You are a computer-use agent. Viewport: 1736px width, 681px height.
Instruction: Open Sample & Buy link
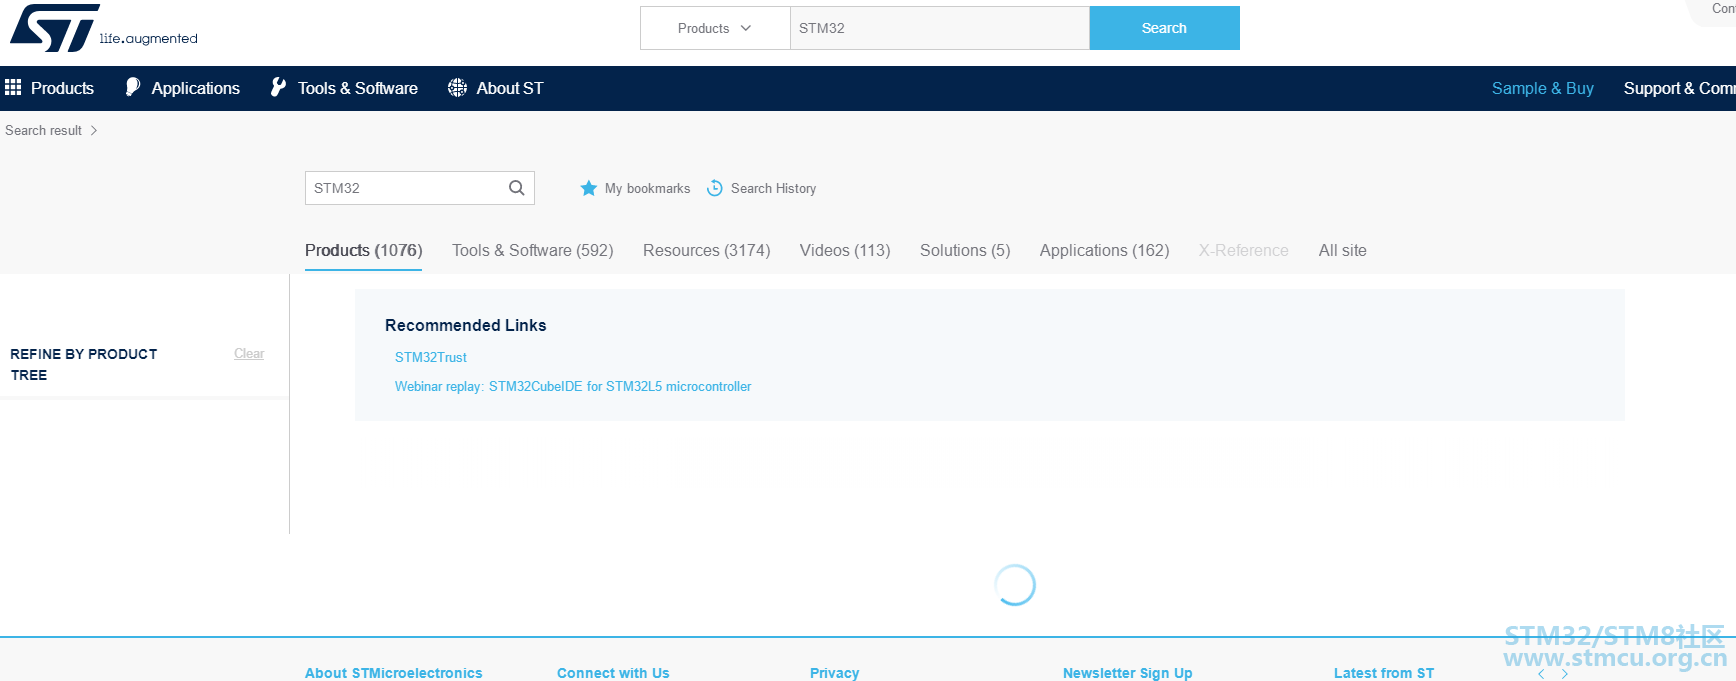(x=1542, y=88)
